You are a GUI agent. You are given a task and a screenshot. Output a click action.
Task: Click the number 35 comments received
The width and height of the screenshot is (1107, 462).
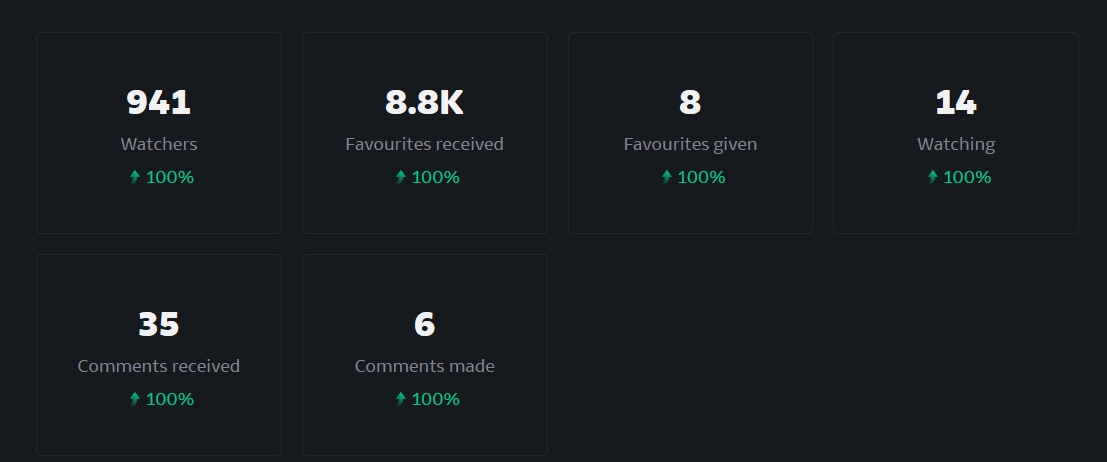tap(159, 325)
